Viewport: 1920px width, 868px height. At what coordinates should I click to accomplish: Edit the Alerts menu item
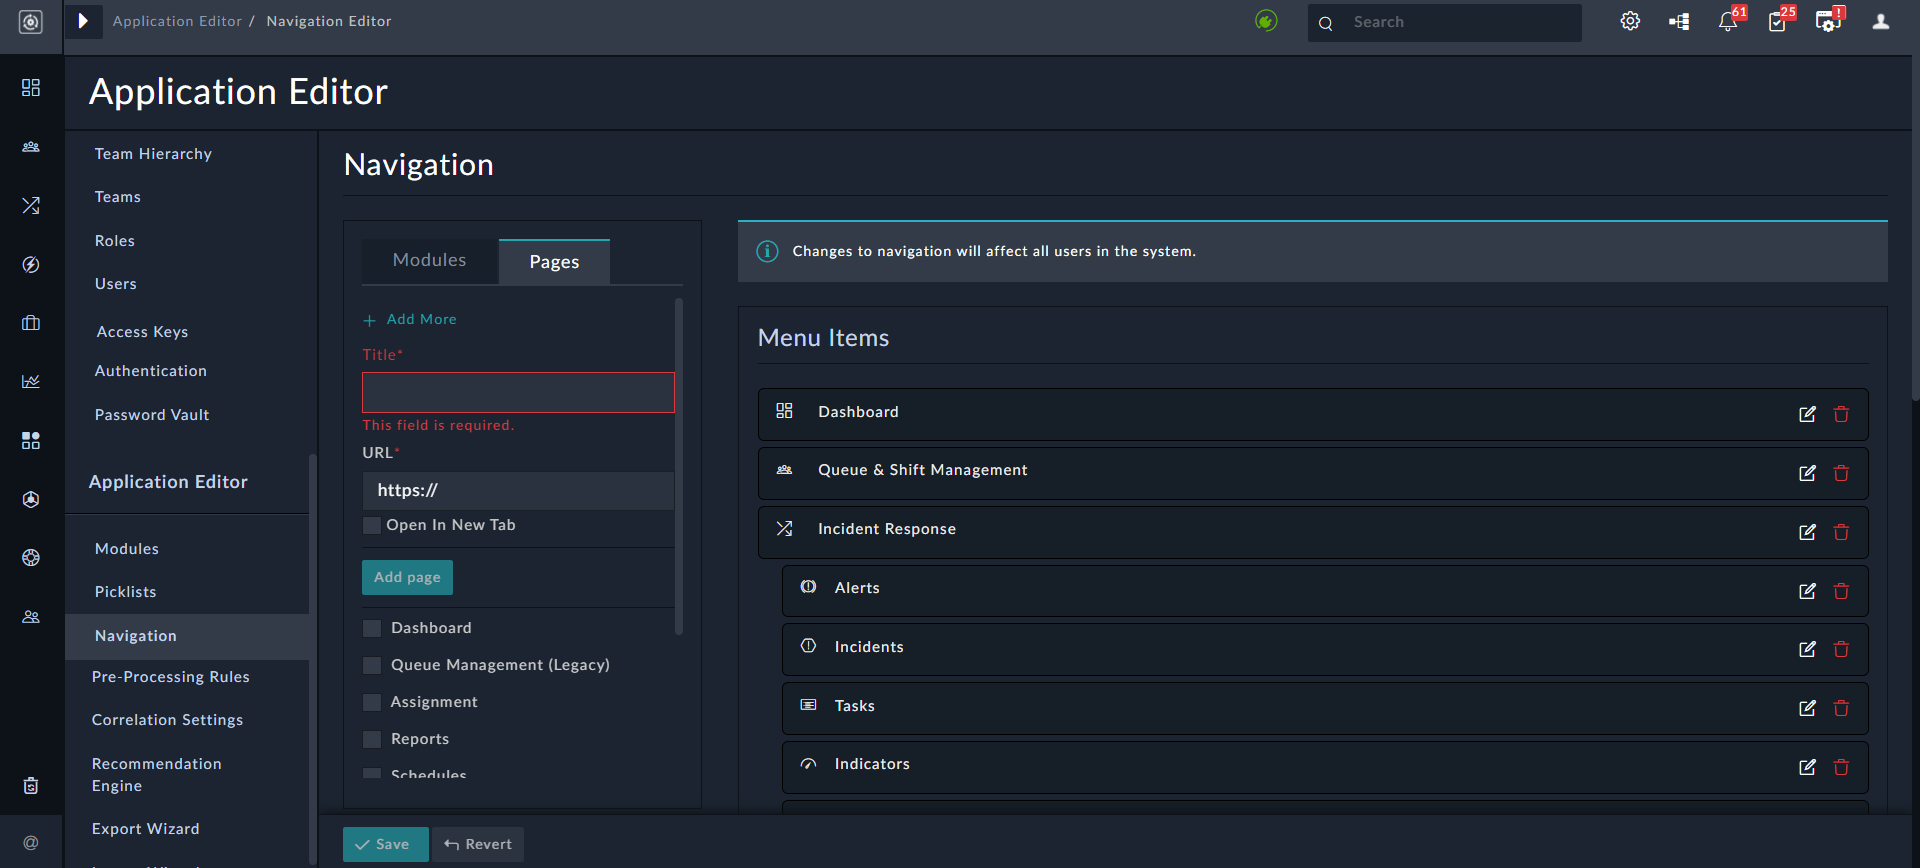(1807, 591)
